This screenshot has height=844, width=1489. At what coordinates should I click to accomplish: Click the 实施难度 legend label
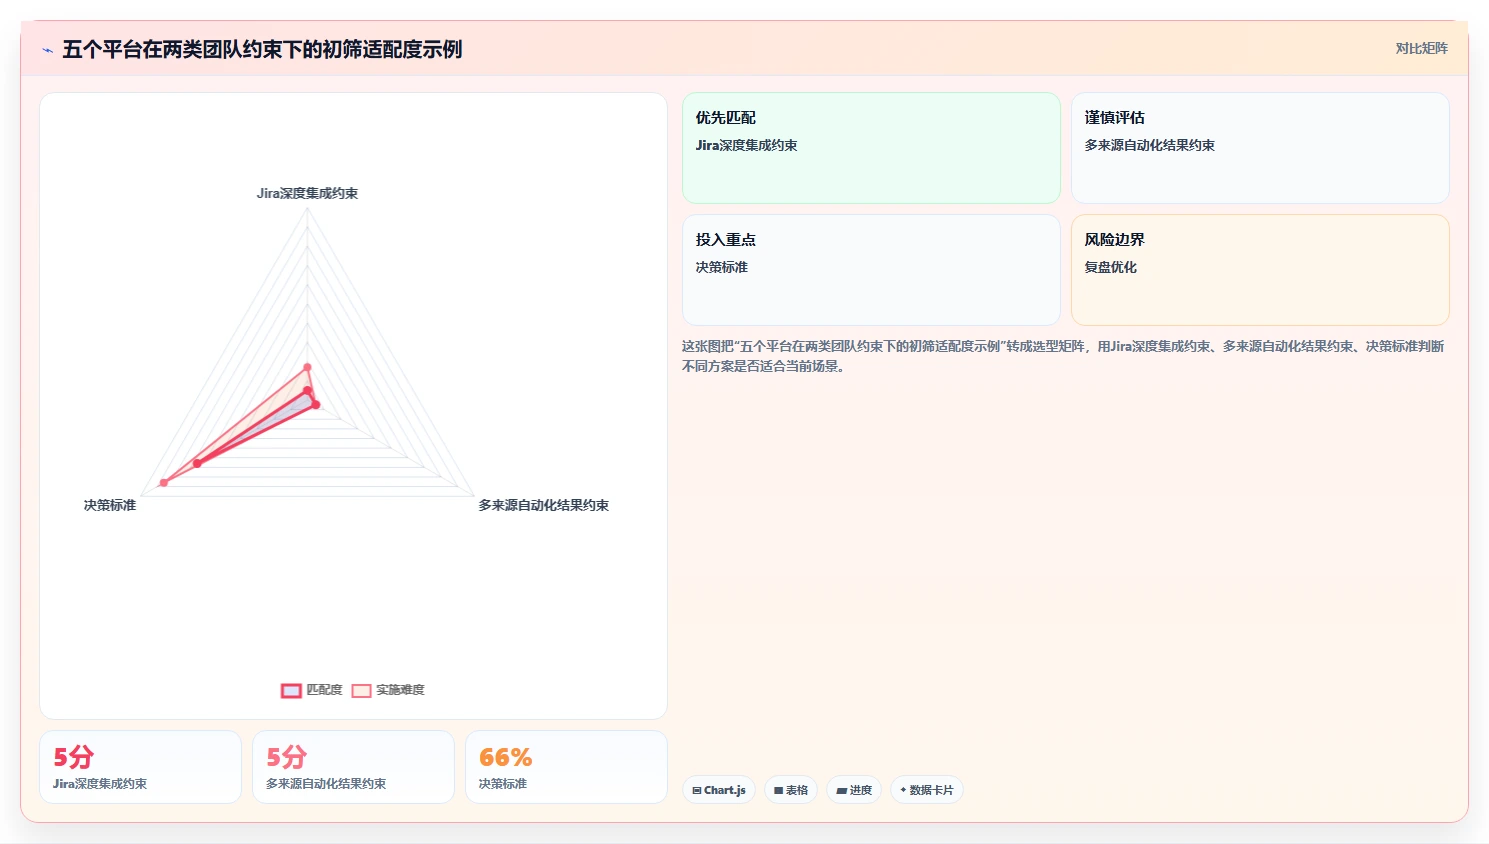pyautogui.click(x=400, y=690)
